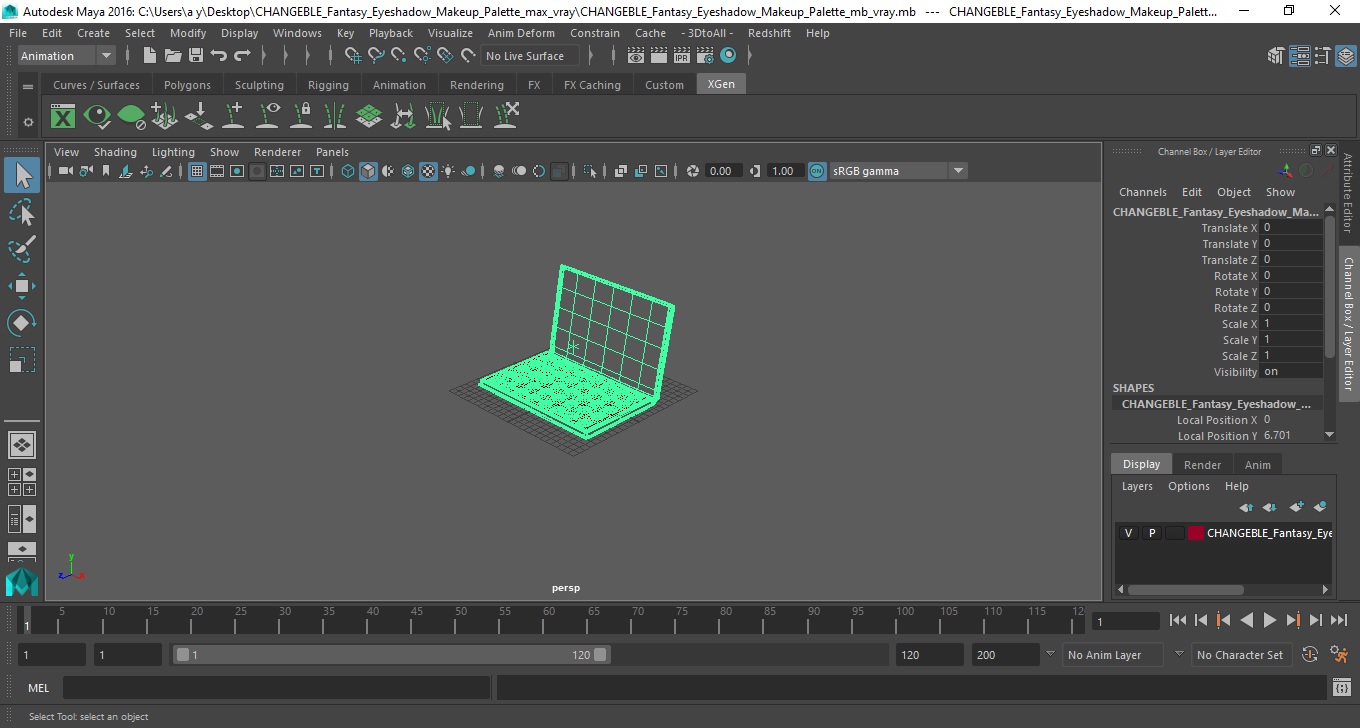This screenshot has width=1360, height=728.
Task: Click the red layer color swatch
Action: point(1196,533)
